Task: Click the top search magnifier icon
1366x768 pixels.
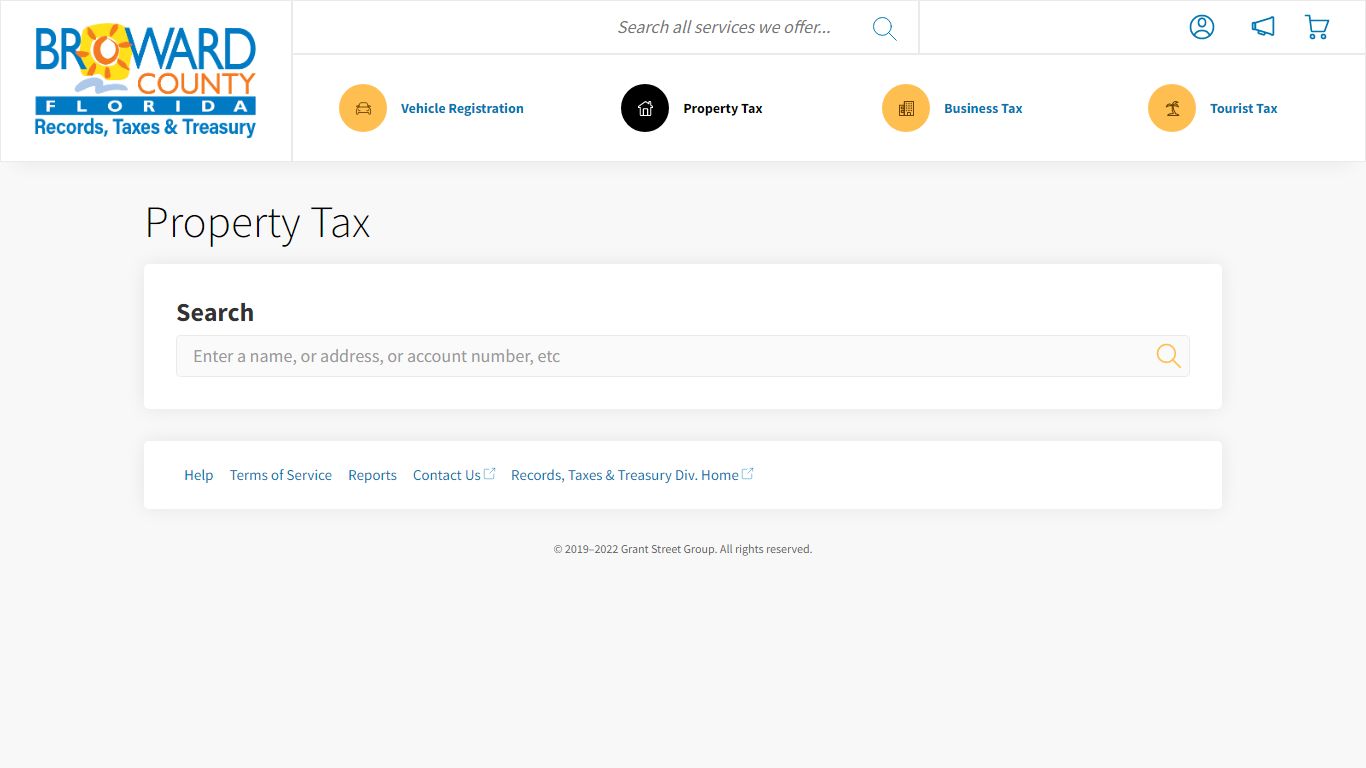Action: pyautogui.click(x=884, y=28)
